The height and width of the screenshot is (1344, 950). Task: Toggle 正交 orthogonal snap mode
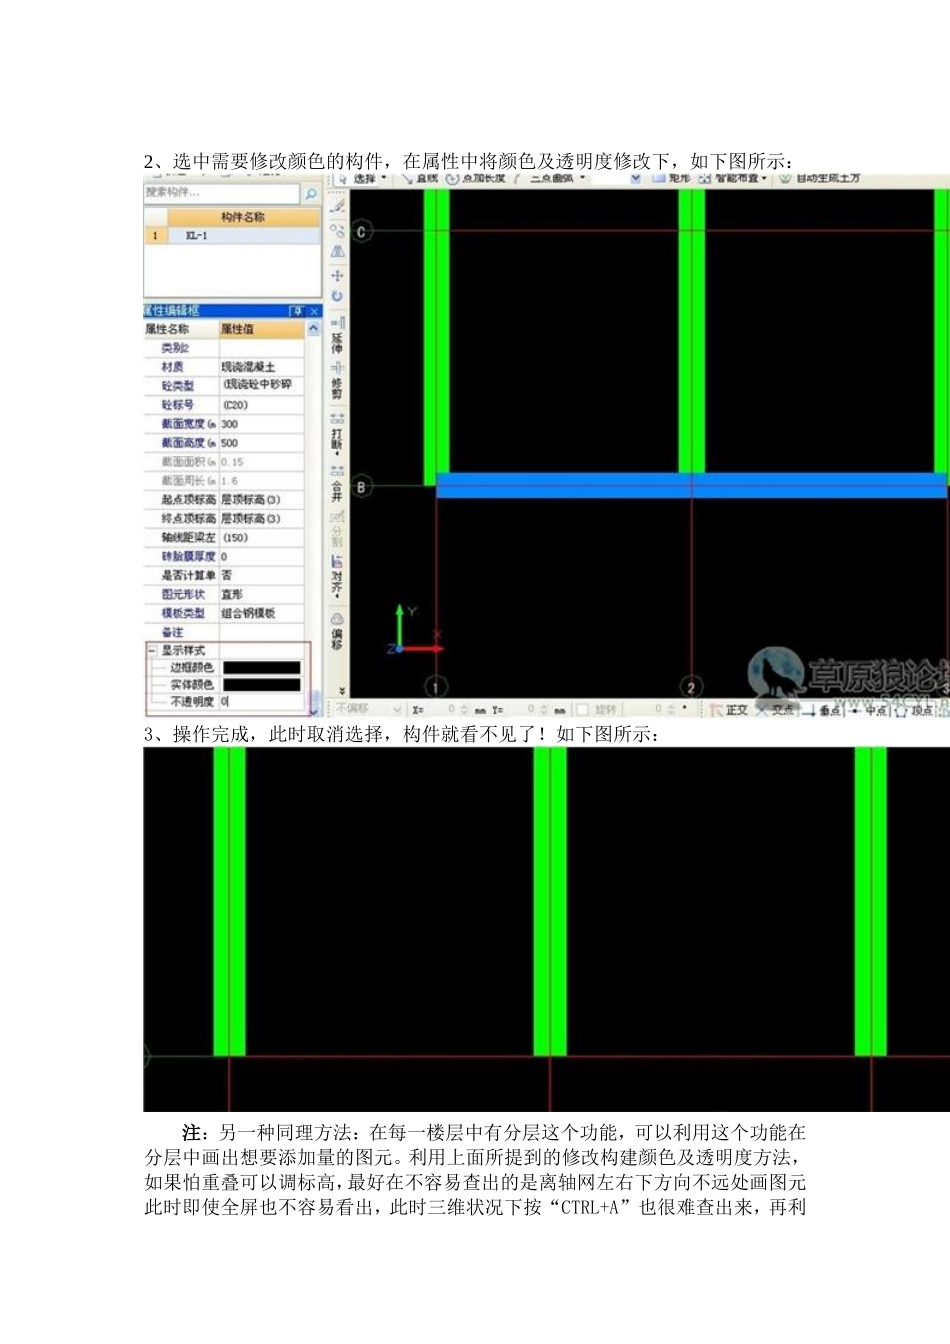(730, 710)
